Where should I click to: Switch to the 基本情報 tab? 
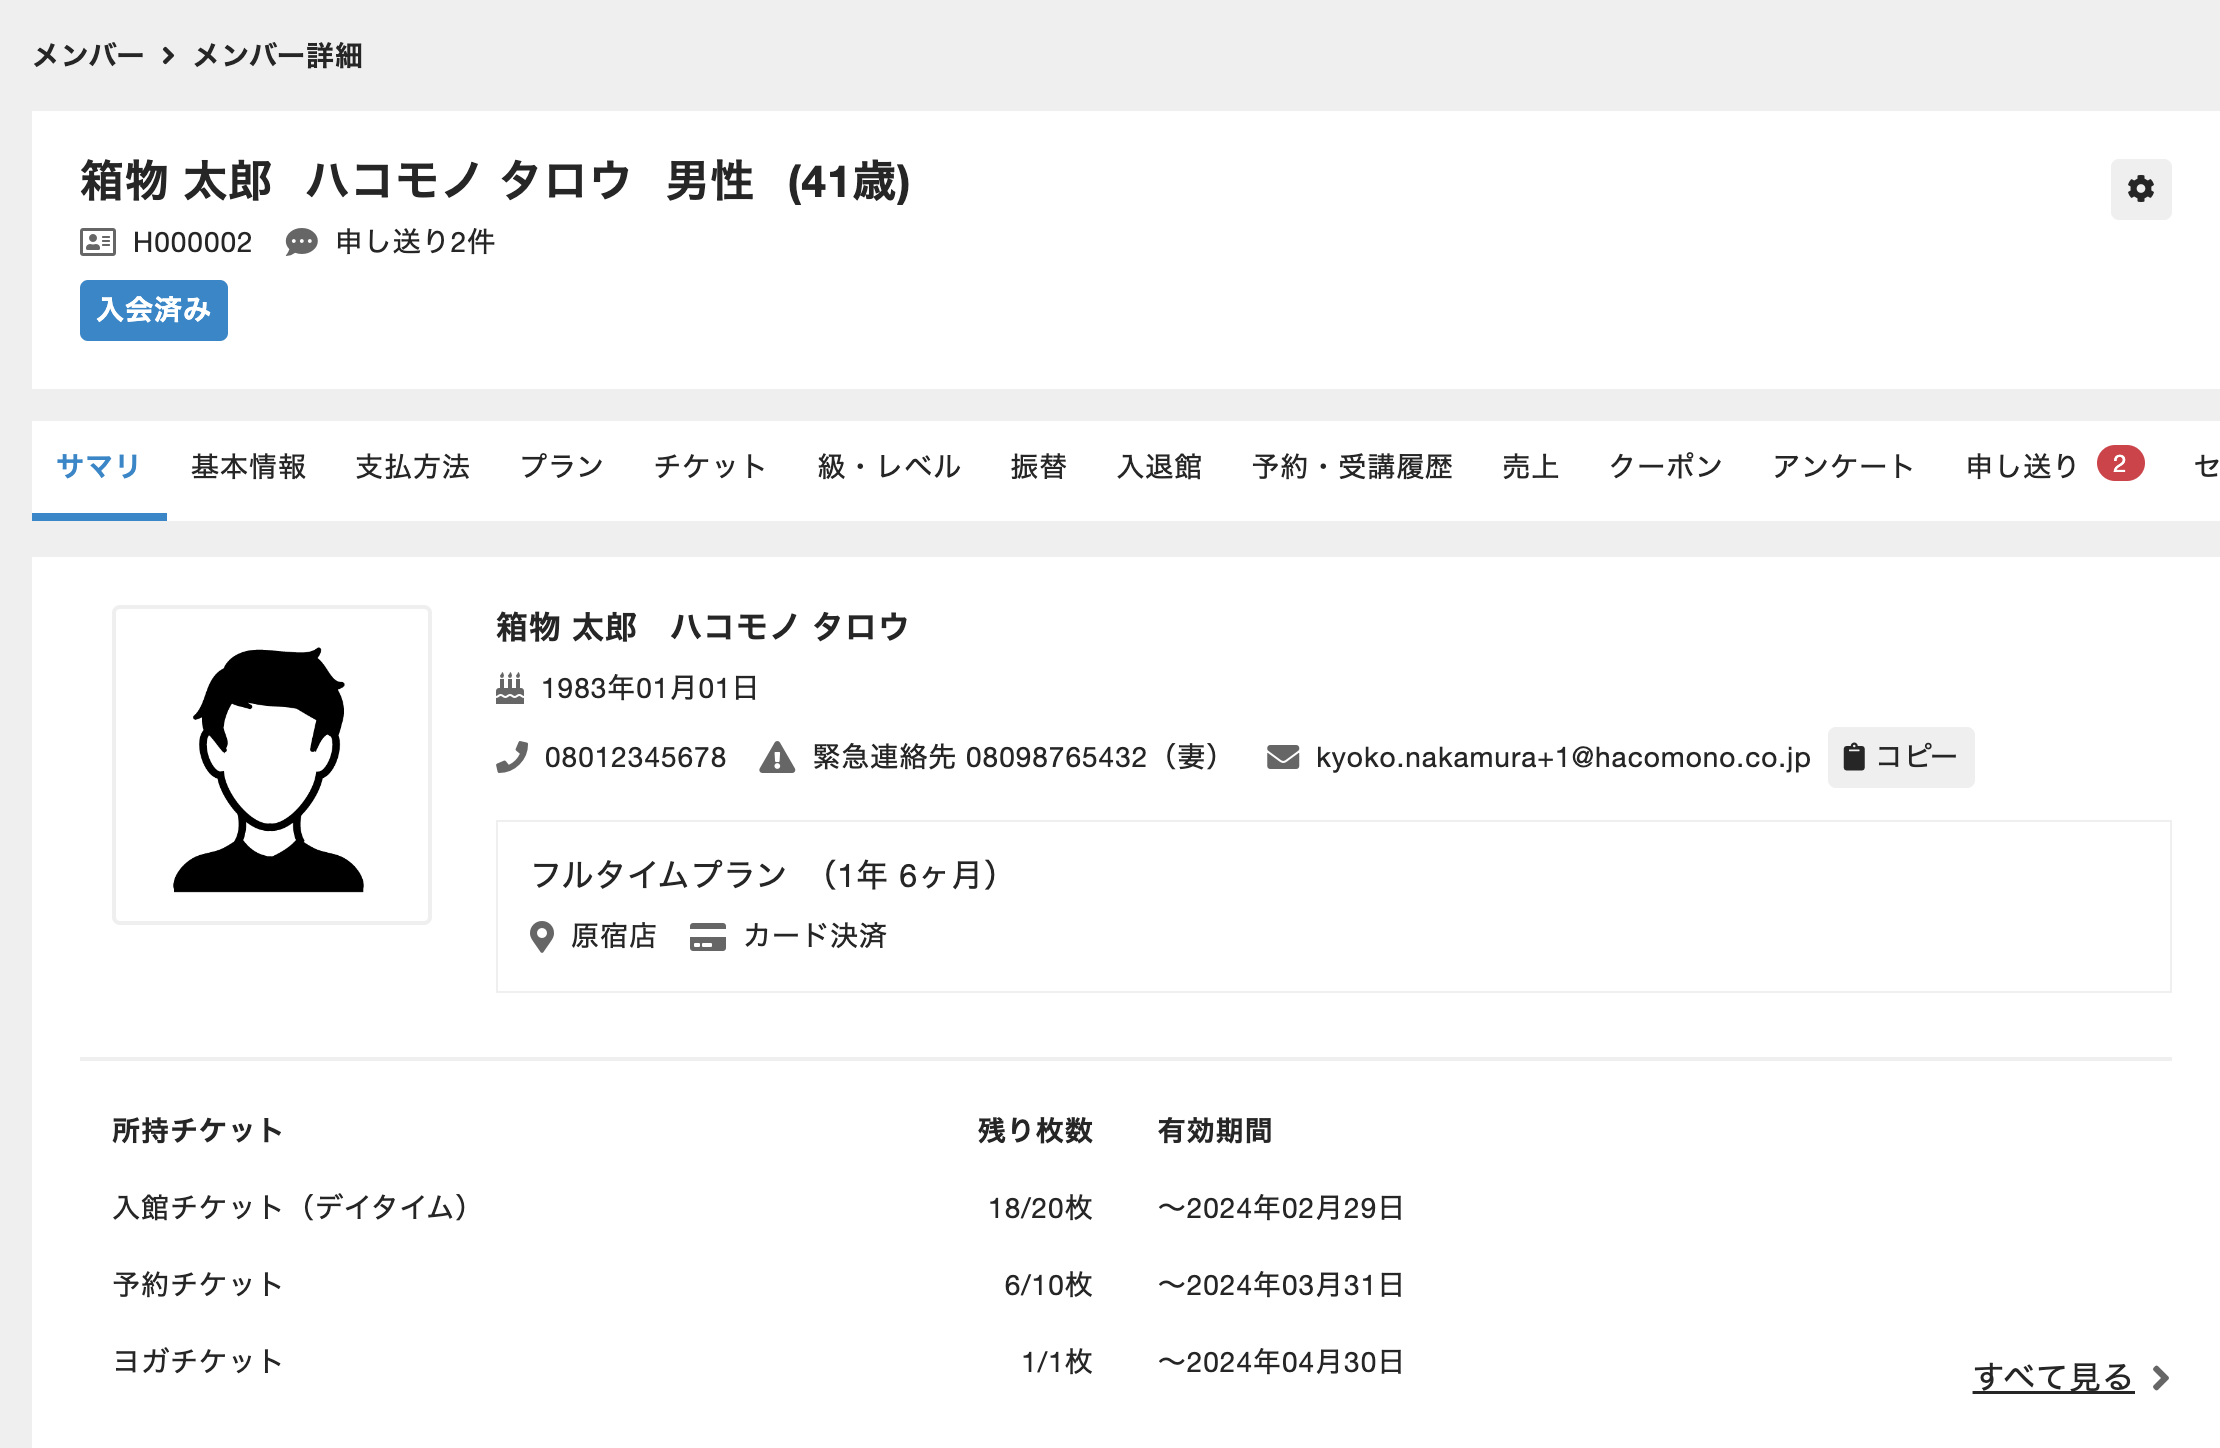click(248, 466)
